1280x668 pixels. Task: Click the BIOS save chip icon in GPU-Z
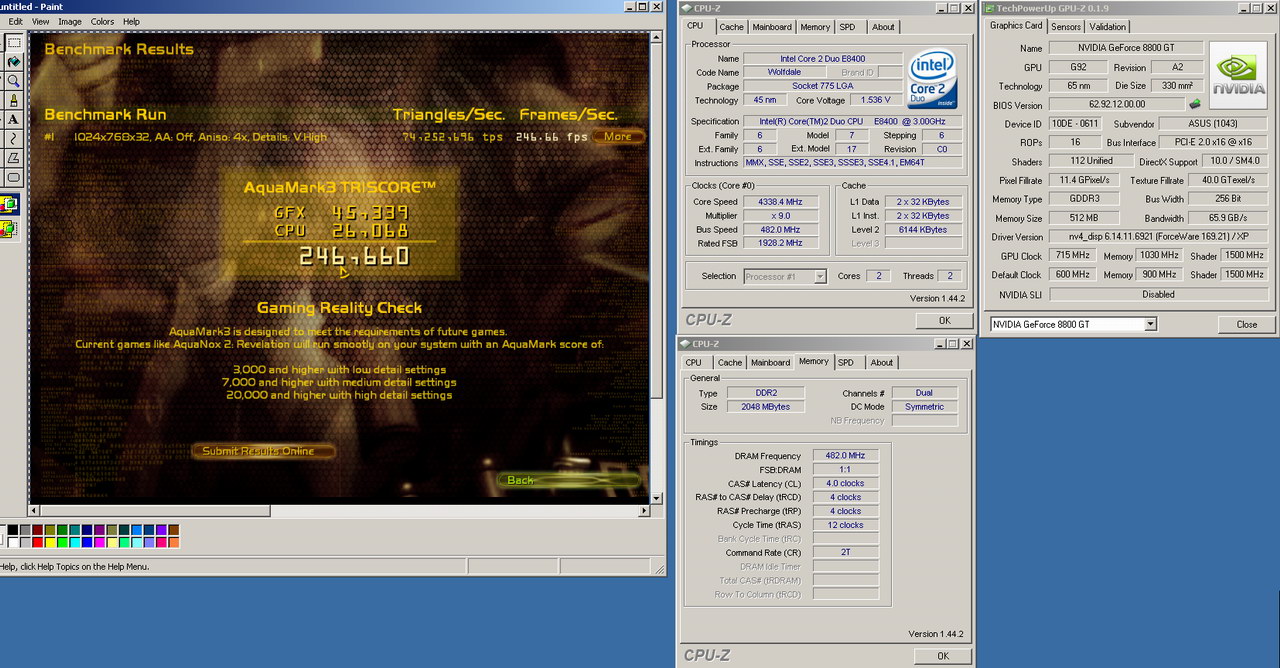coord(1195,104)
